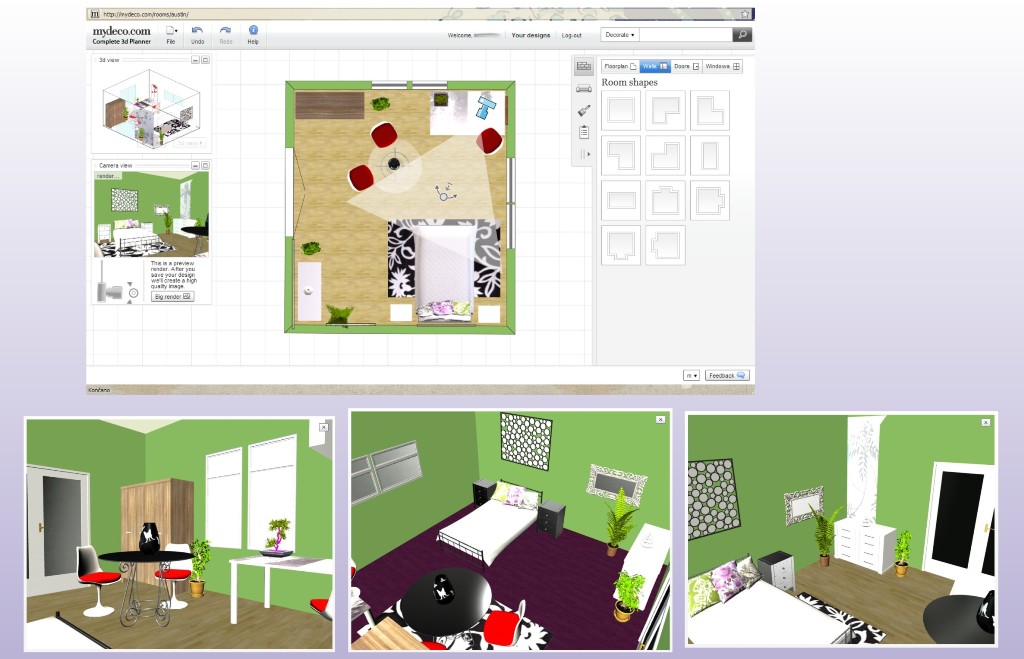Click the browser address bar URL
This screenshot has height=659, width=1024.
tap(146, 14)
